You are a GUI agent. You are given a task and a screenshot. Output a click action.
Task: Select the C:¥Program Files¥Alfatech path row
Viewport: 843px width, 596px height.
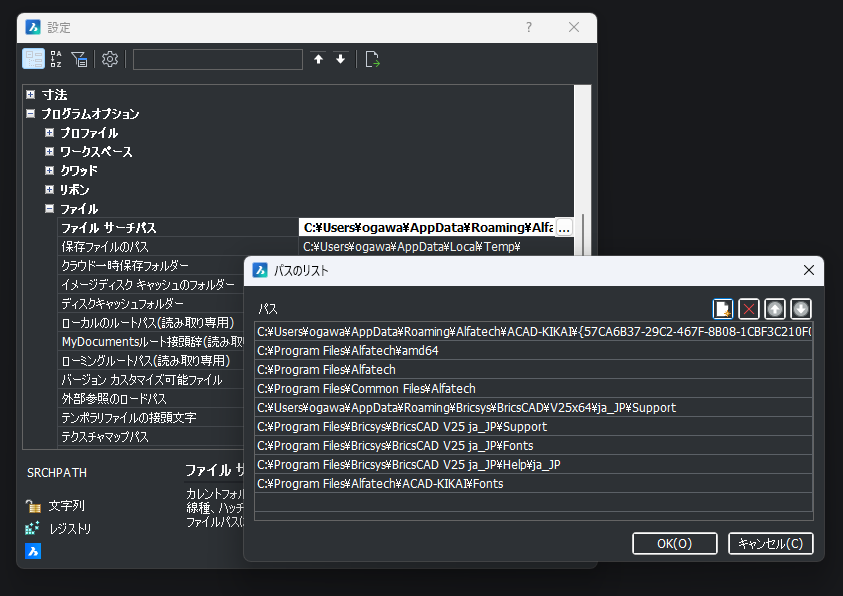pyautogui.click(x=533, y=370)
